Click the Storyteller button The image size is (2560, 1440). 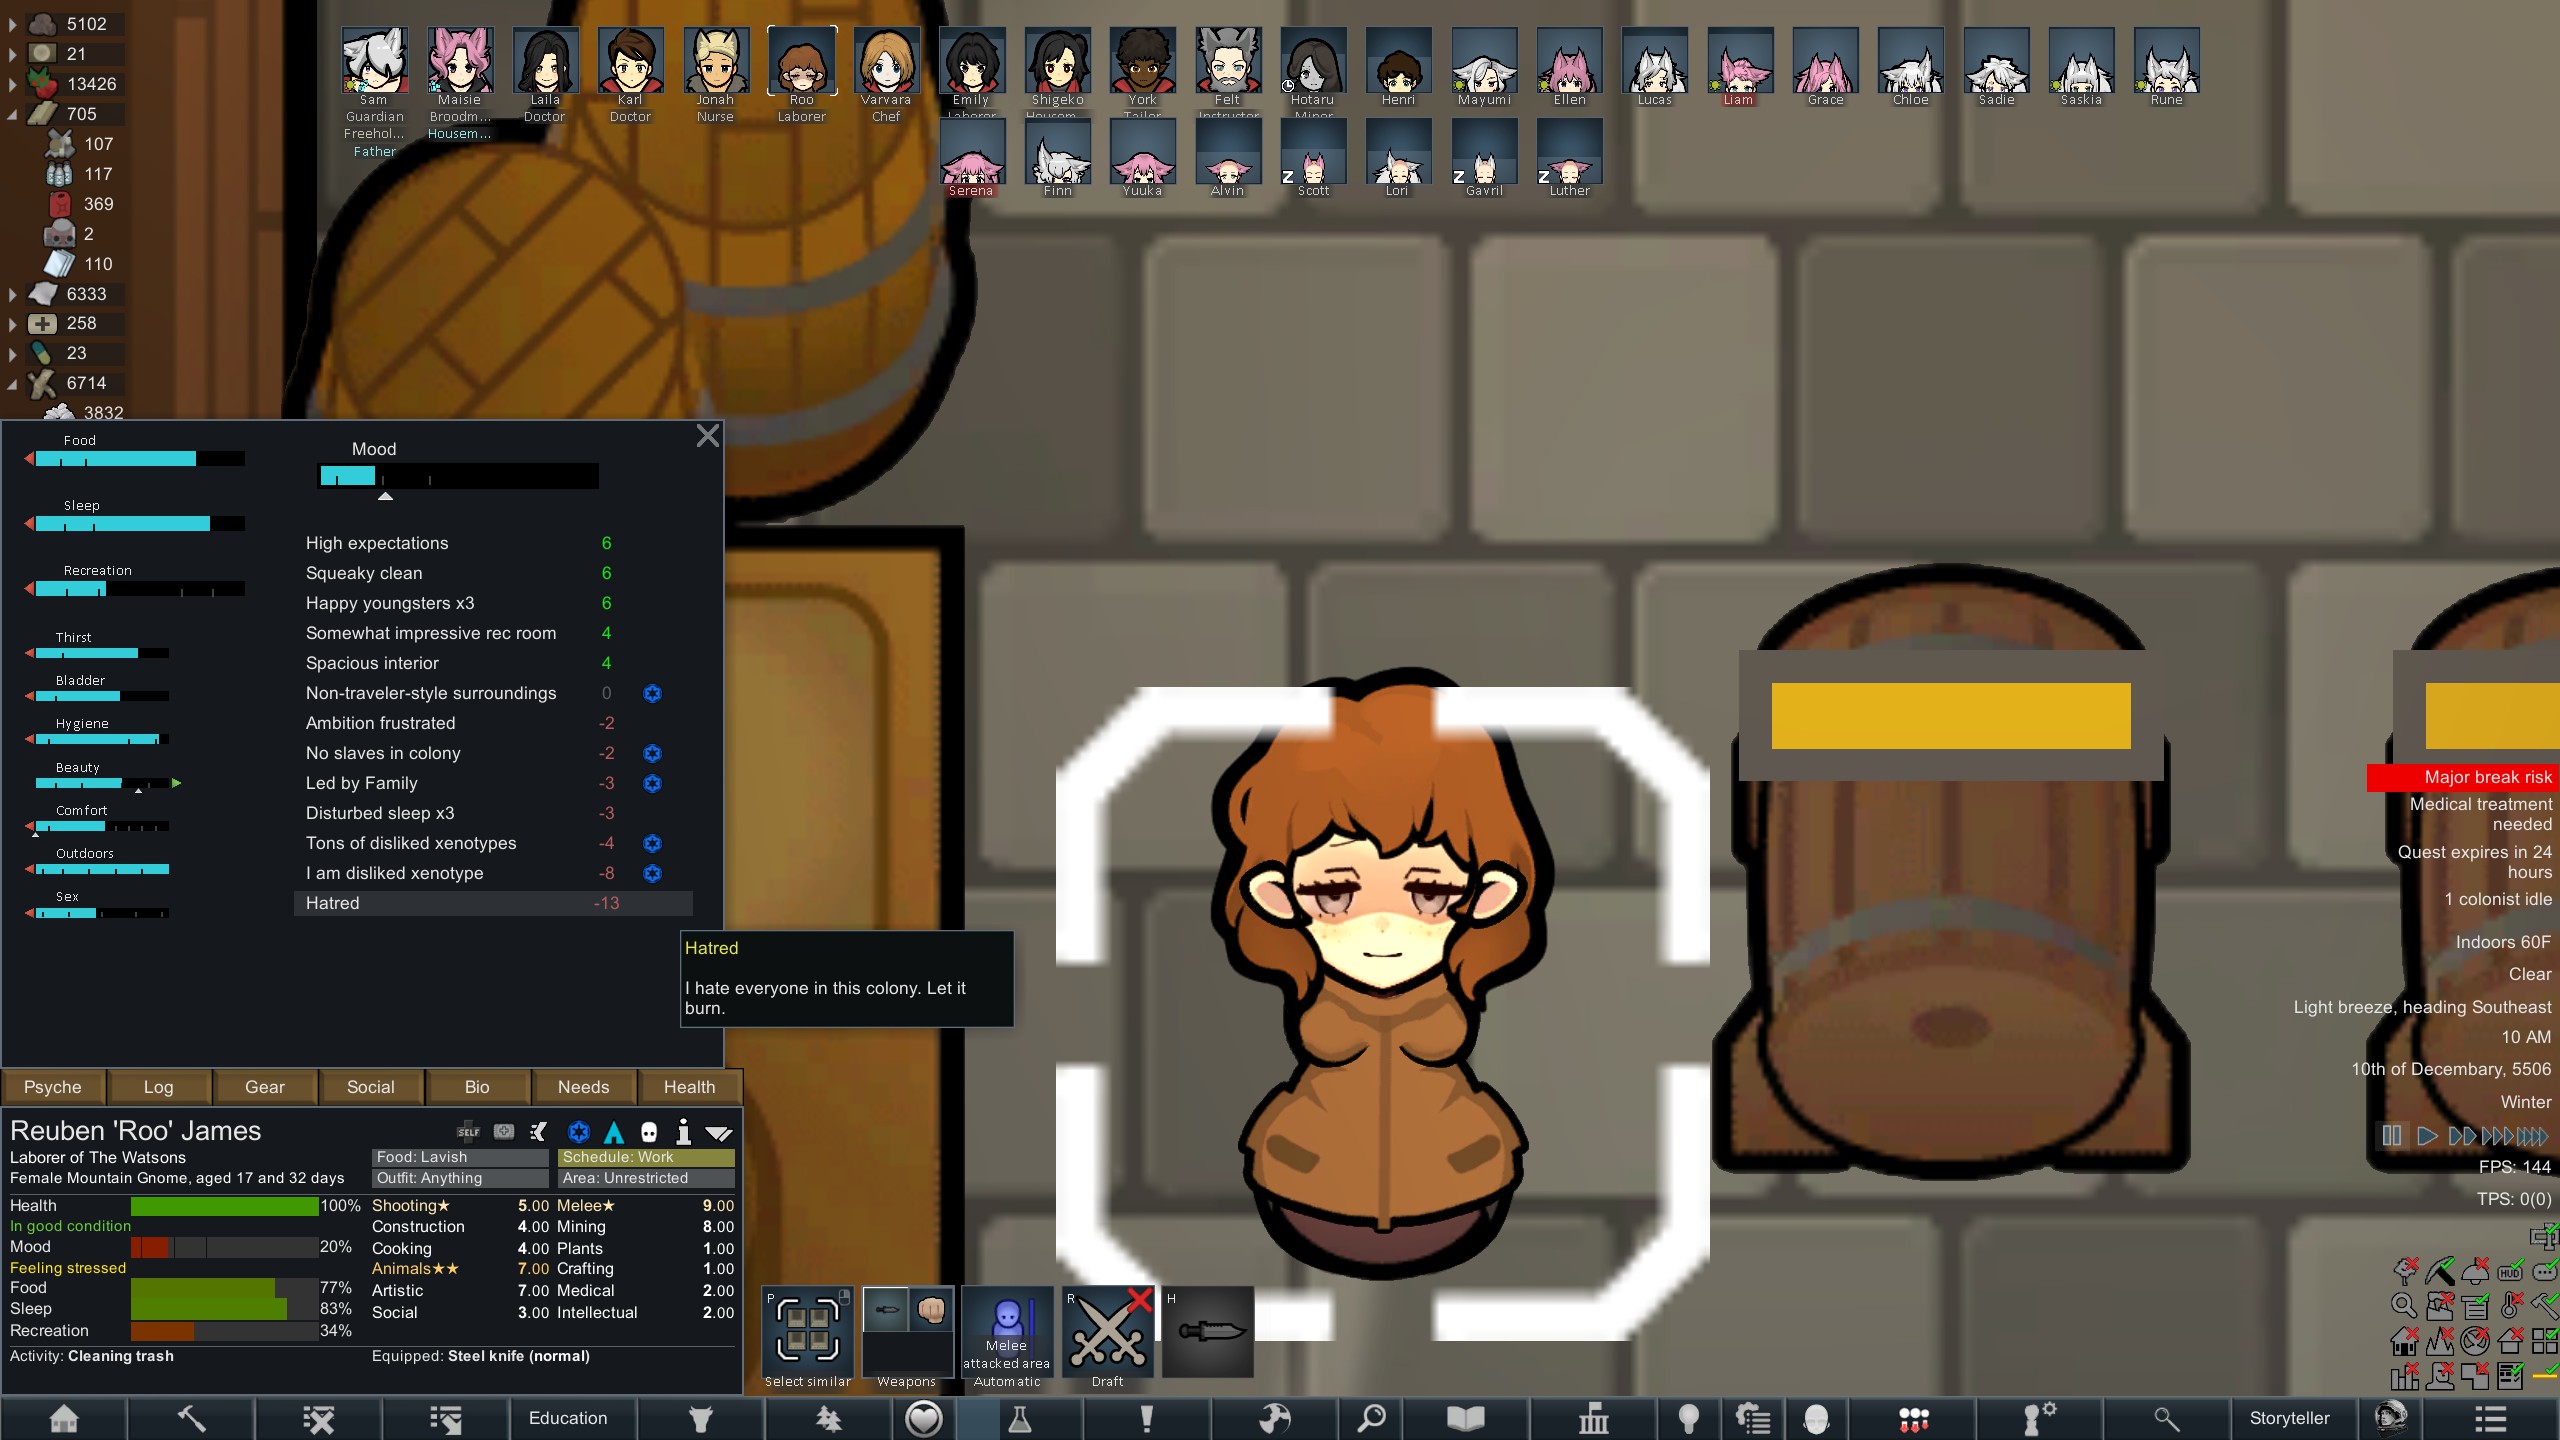click(x=2289, y=1418)
